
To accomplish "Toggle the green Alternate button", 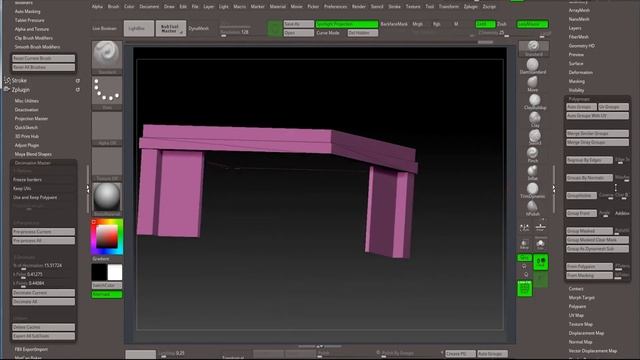I will coord(107,294).
